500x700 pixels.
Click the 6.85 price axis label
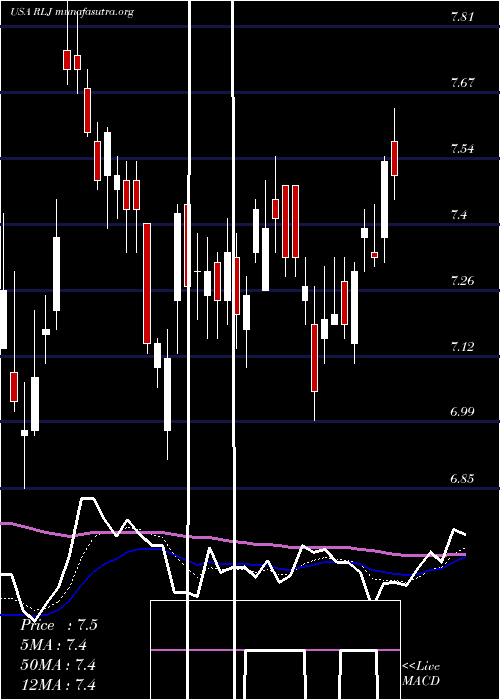click(462, 479)
